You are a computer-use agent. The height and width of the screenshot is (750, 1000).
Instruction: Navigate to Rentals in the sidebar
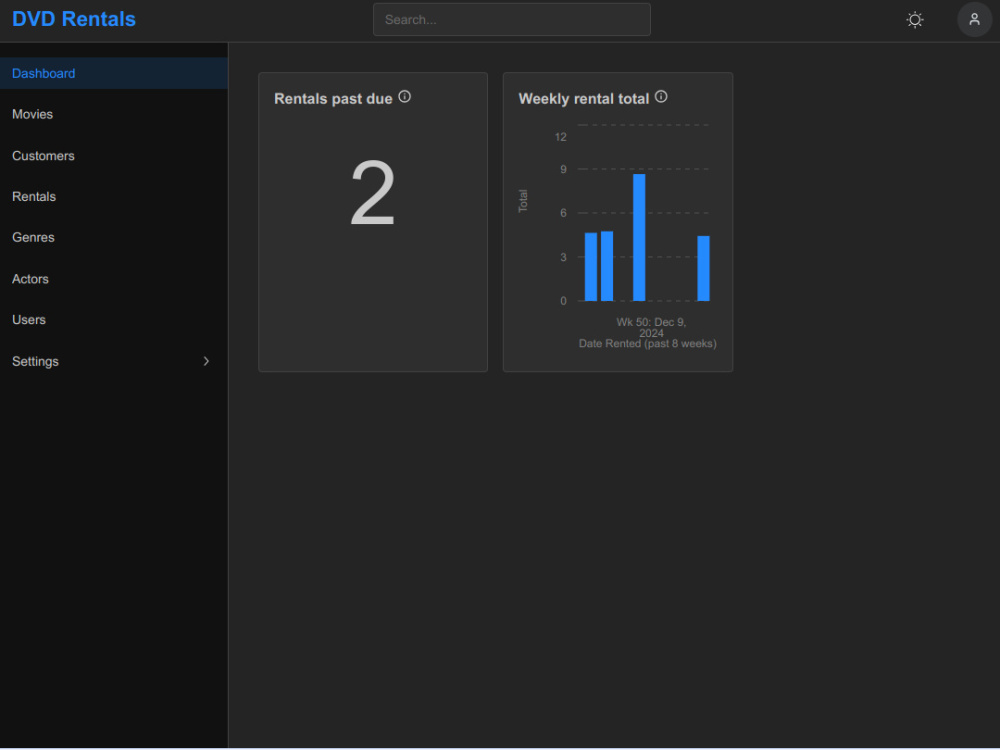pos(114,196)
